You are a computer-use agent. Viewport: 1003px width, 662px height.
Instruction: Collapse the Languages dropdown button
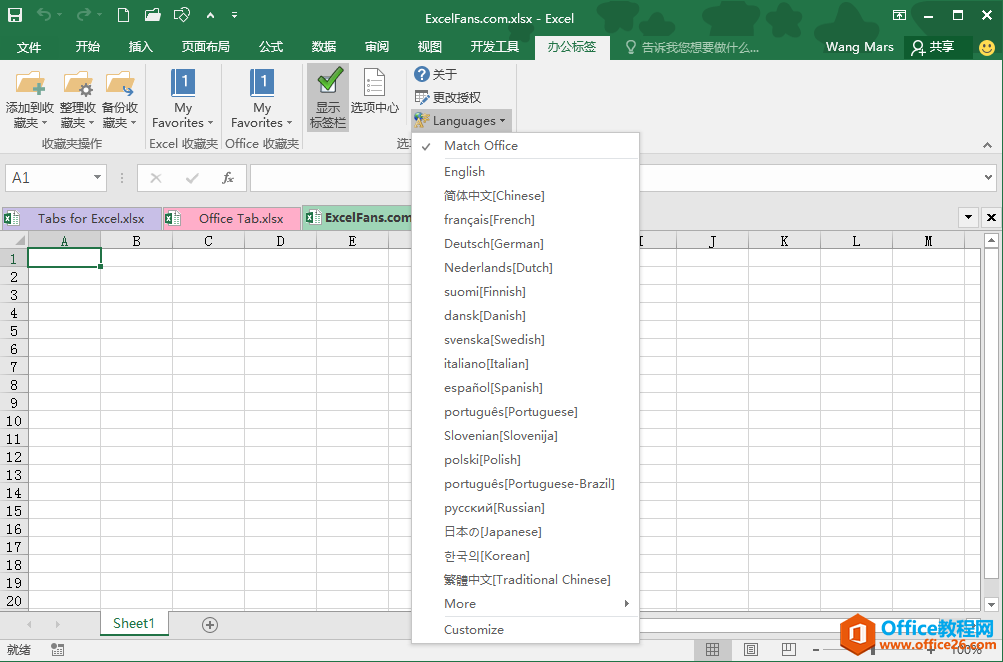(461, 120)
